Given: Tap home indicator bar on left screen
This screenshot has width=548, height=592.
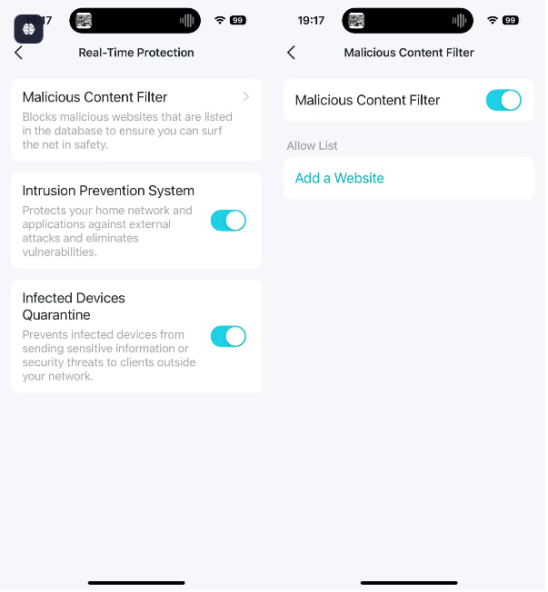Looking at the screenshot, I should pos(136,583).
